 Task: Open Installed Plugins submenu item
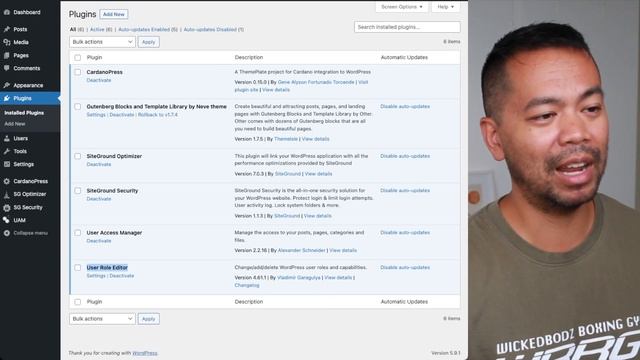coord(24,113)
